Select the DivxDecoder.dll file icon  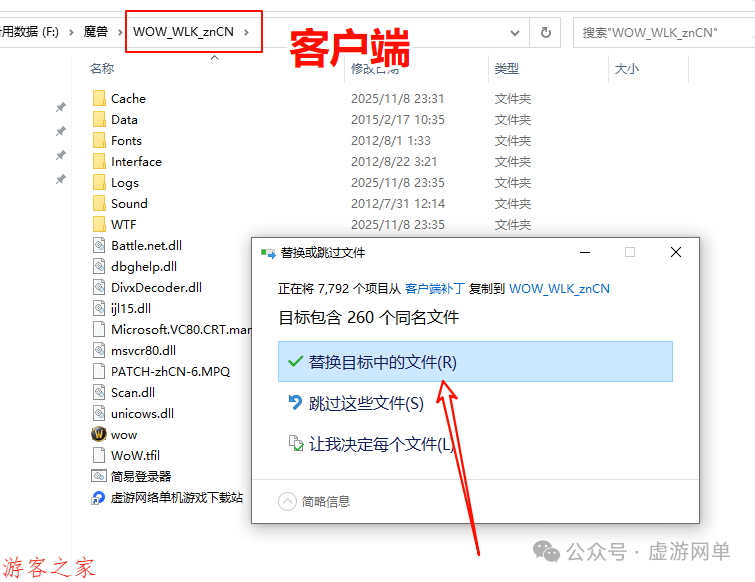[99, 287]
